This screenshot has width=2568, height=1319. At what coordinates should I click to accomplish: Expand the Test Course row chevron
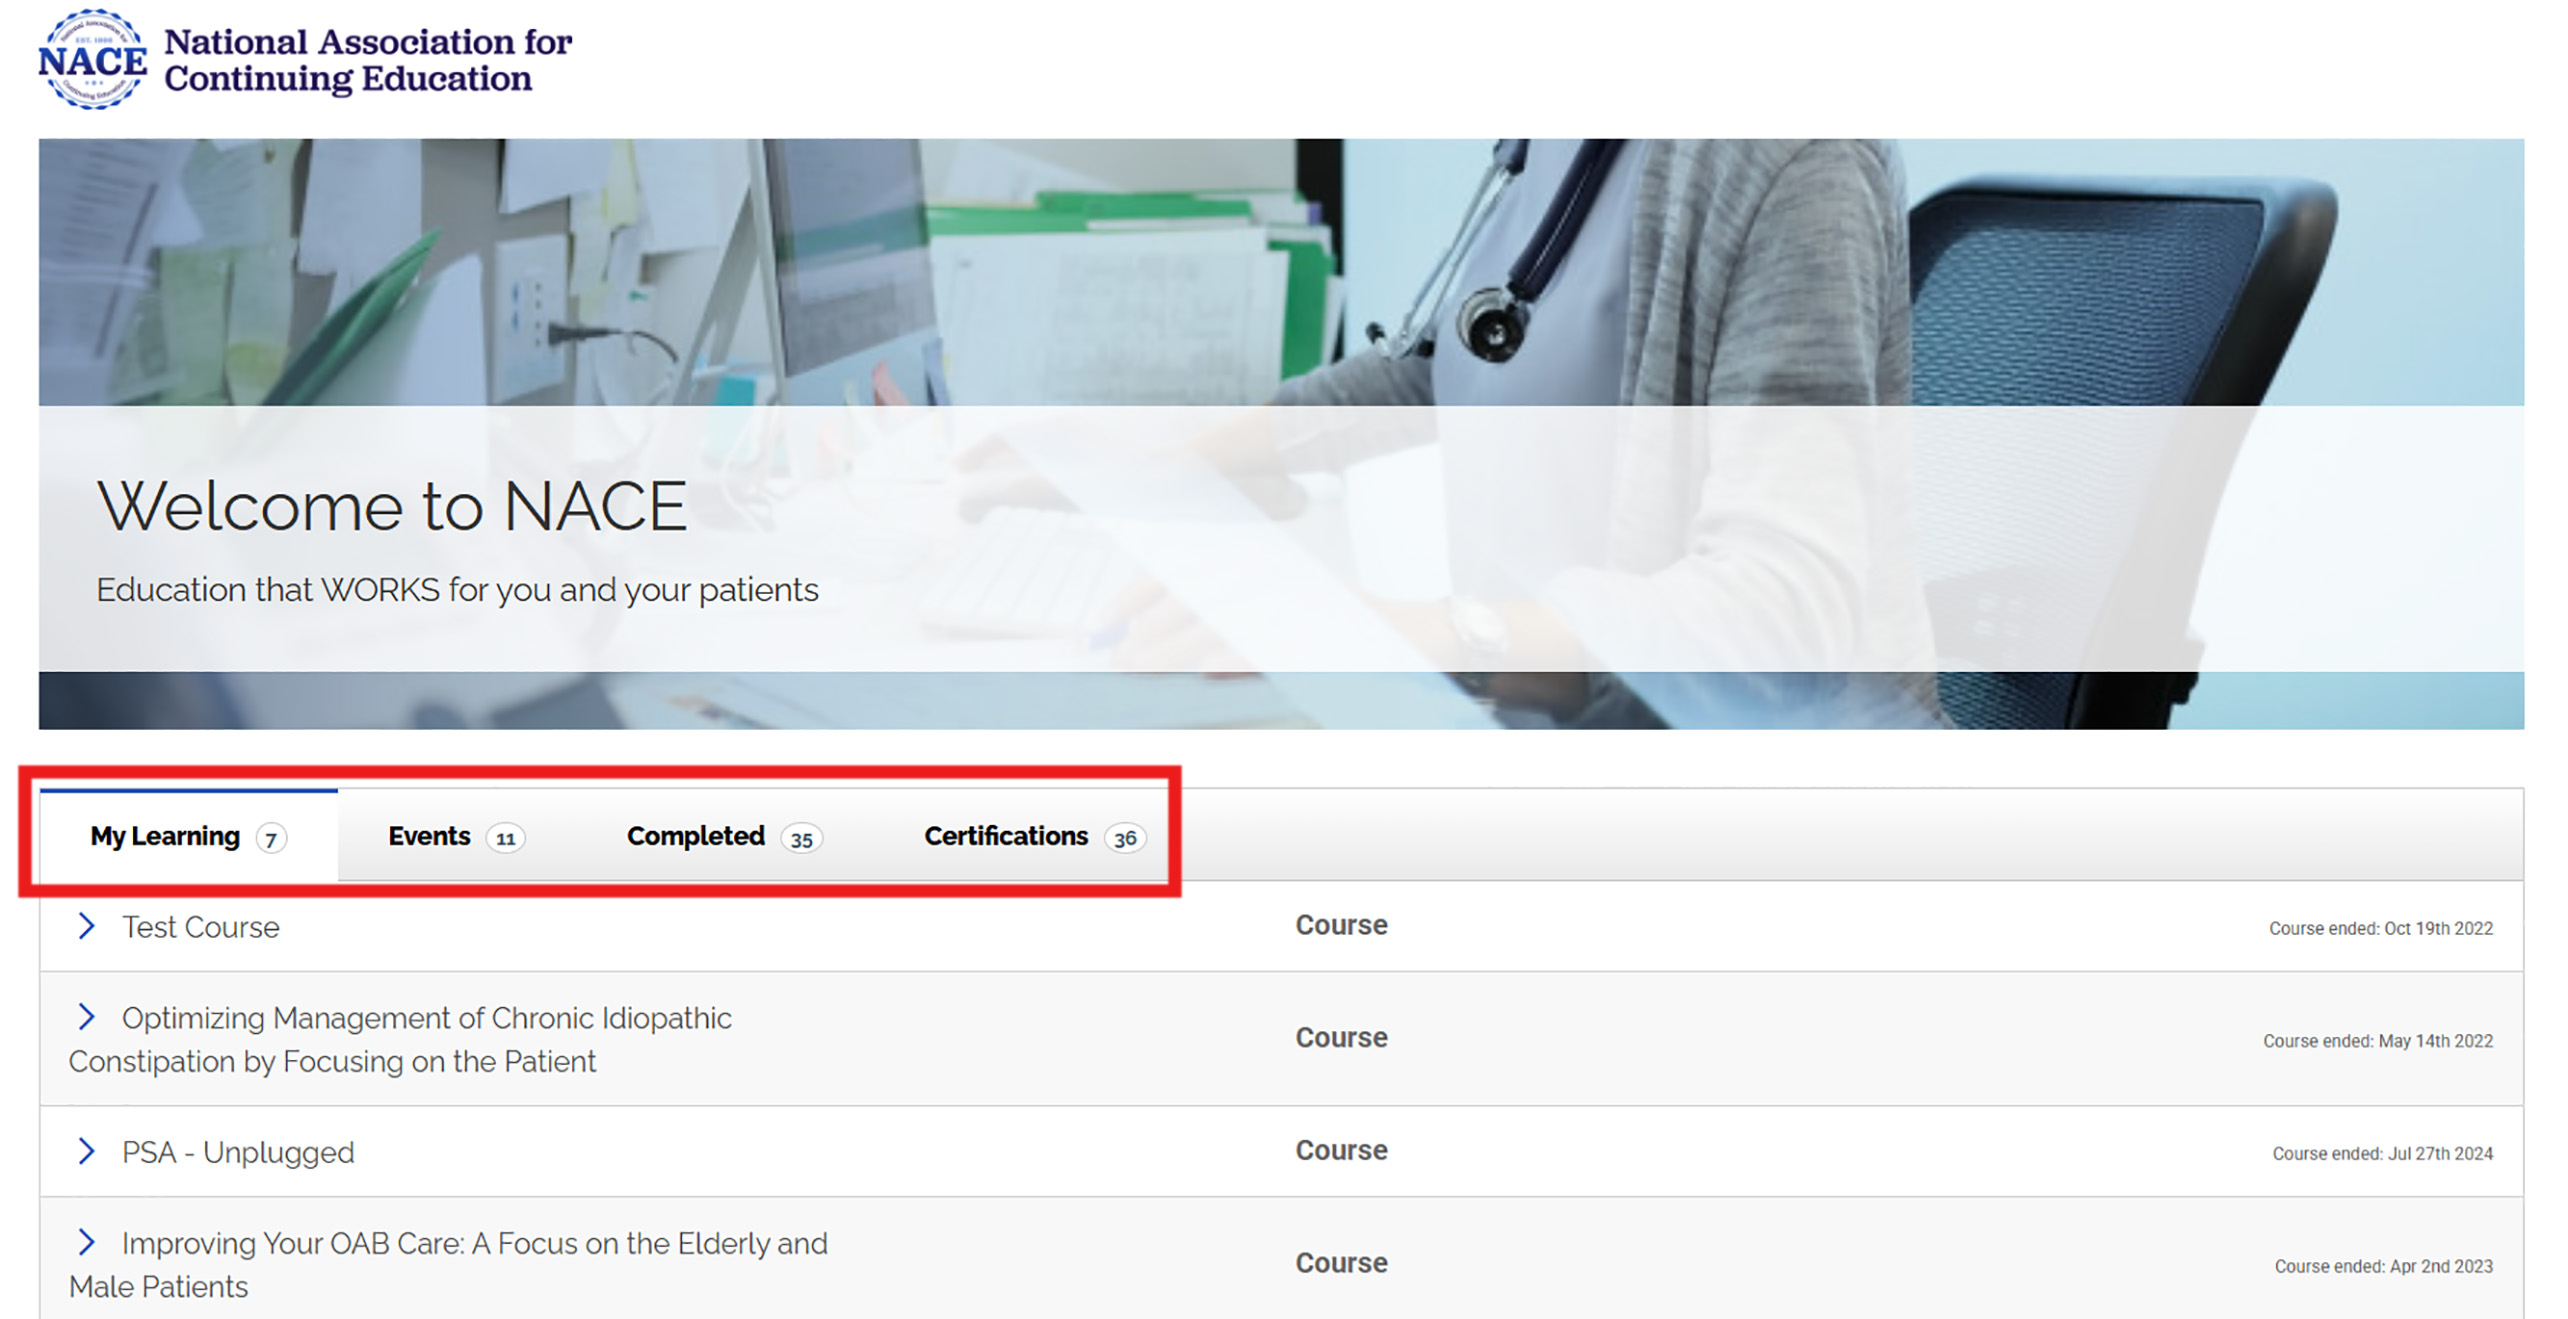tap(86, 926)
